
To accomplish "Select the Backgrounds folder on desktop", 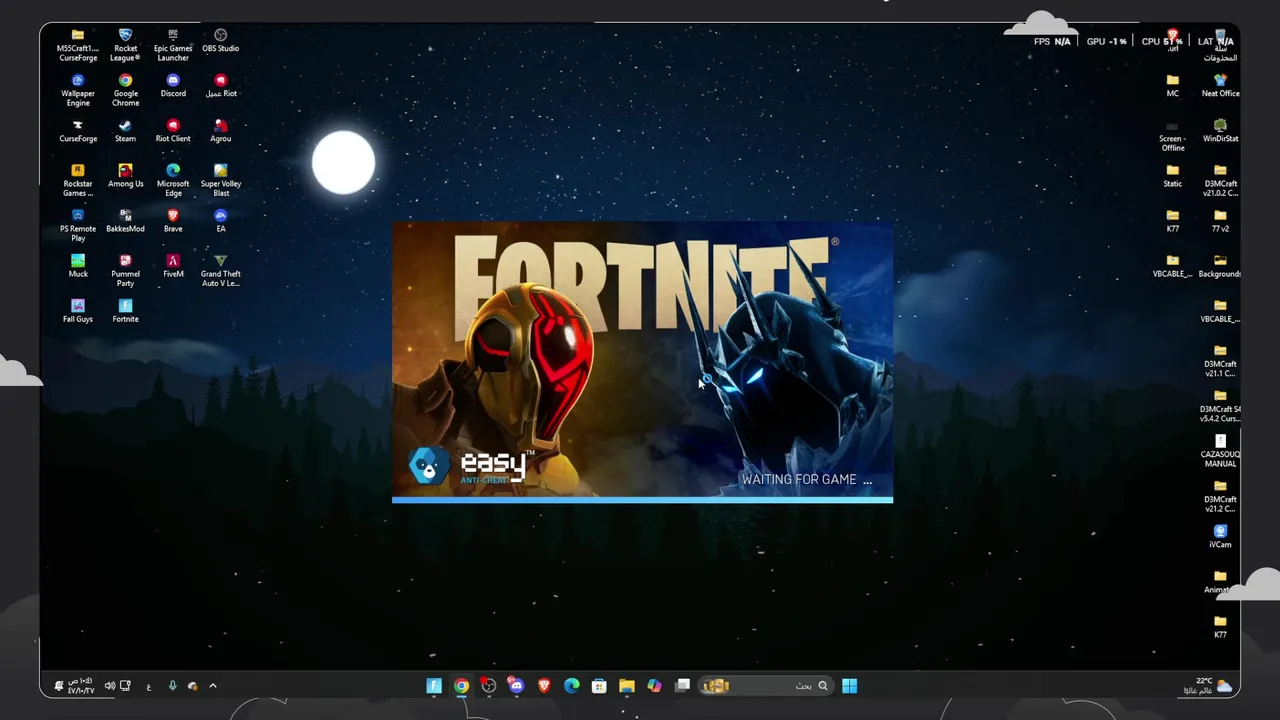I will [1220, 266].
